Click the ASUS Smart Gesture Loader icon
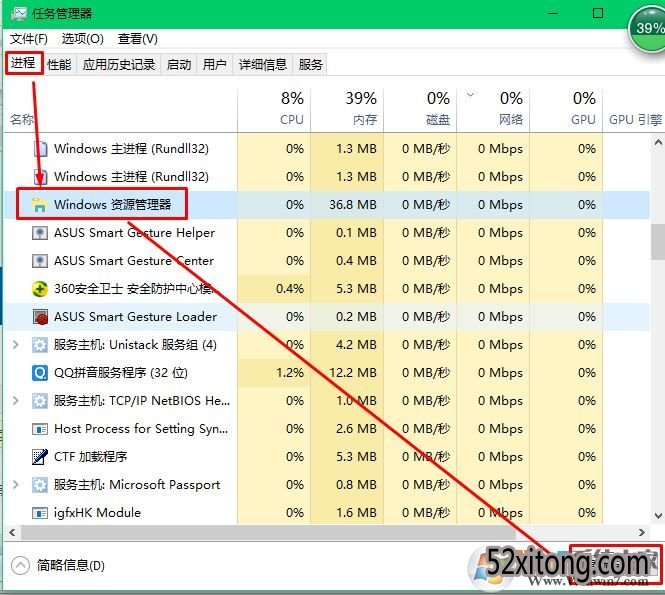 [40, 317]
